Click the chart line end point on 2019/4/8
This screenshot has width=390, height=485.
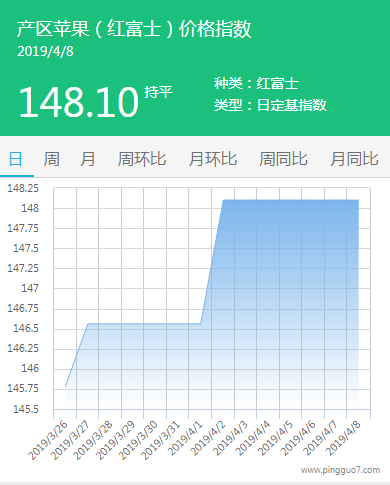(x=359, y=200)
